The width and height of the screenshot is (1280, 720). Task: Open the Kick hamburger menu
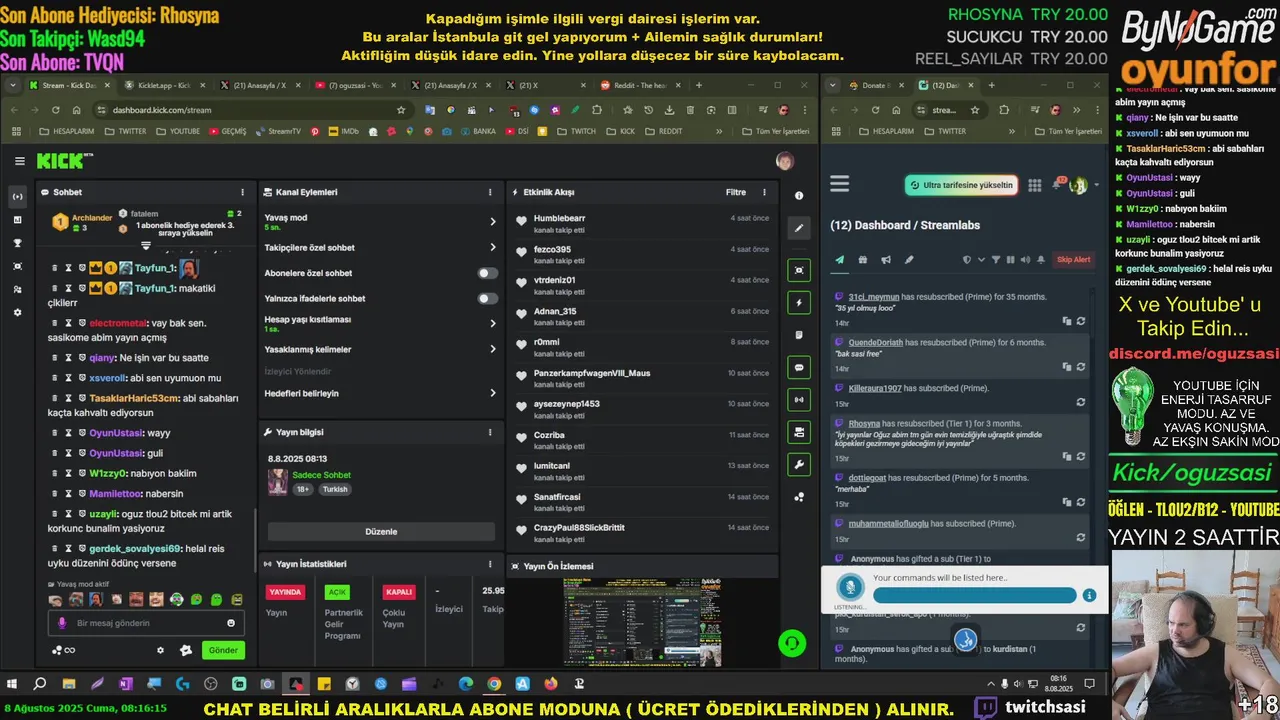[19, 161]
